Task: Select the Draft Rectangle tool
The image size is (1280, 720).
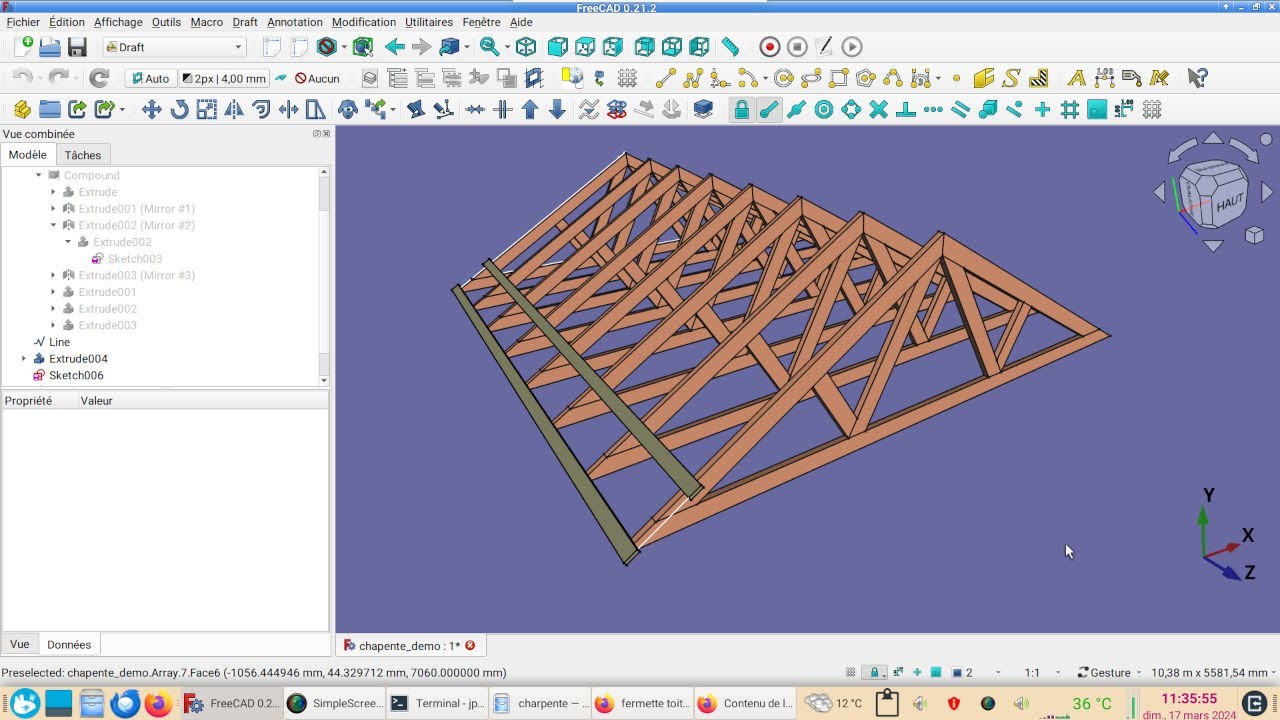Action: pos(838,78)
